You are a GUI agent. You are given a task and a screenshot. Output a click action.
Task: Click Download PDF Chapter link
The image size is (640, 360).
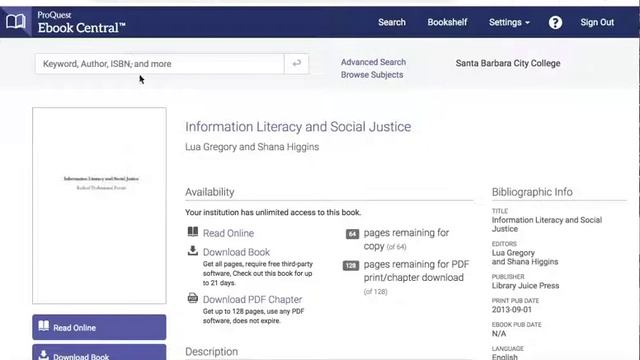252,299
